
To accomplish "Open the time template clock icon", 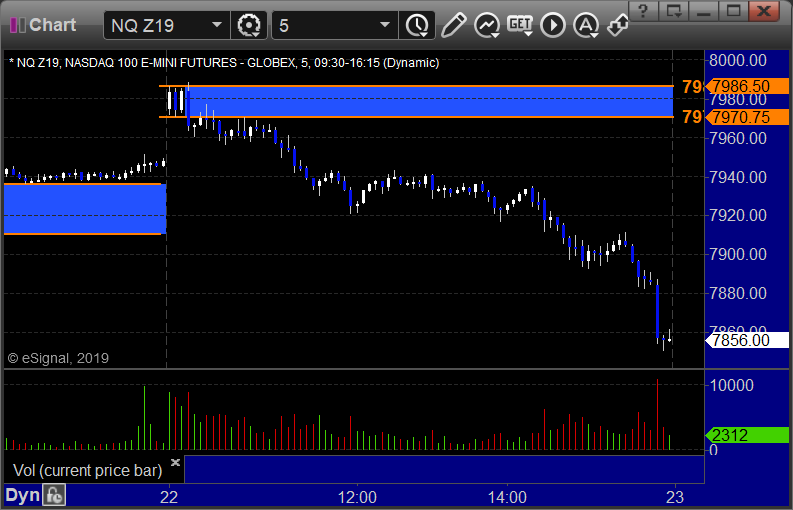I will pyautogui.click(x=417, y=25).
